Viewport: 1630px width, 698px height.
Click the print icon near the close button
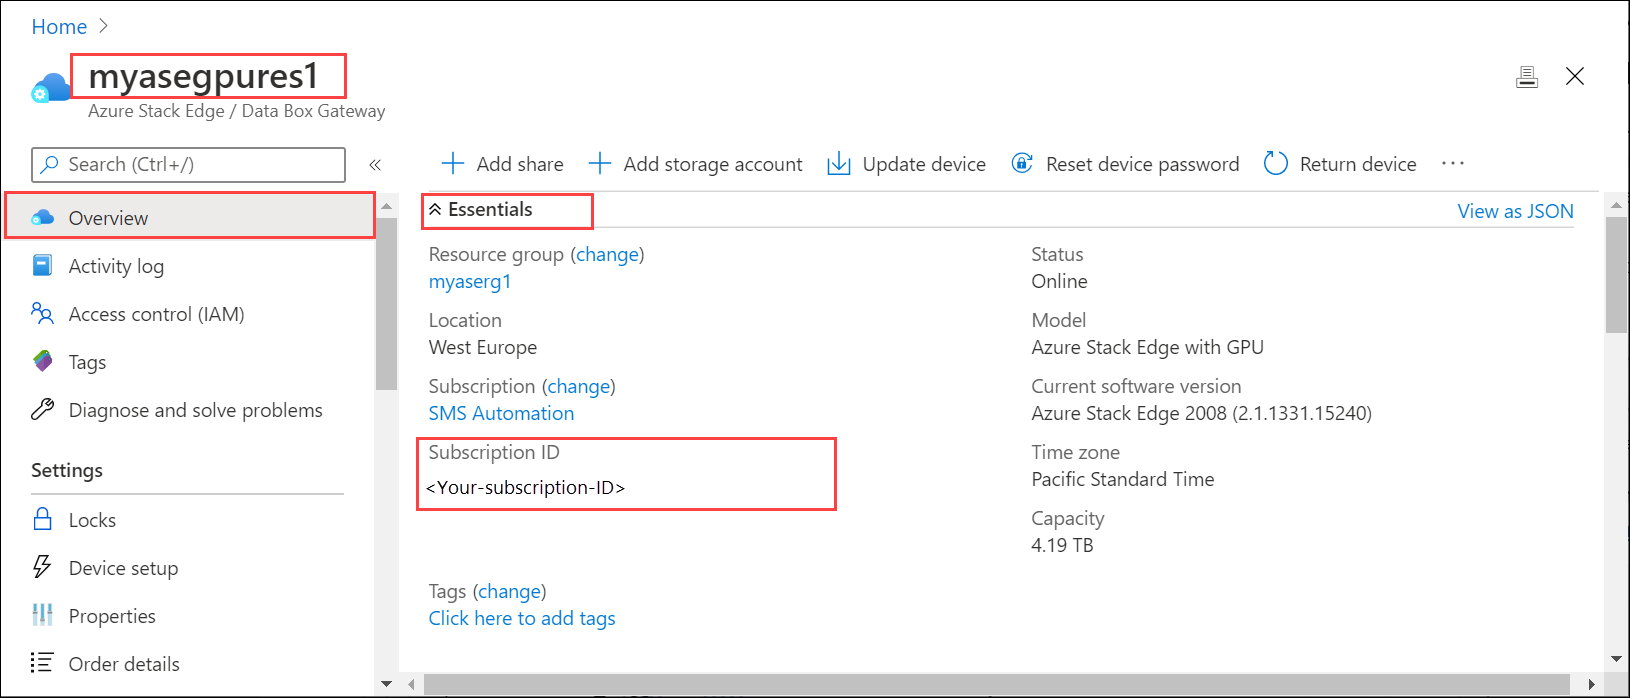point(1527,77)
